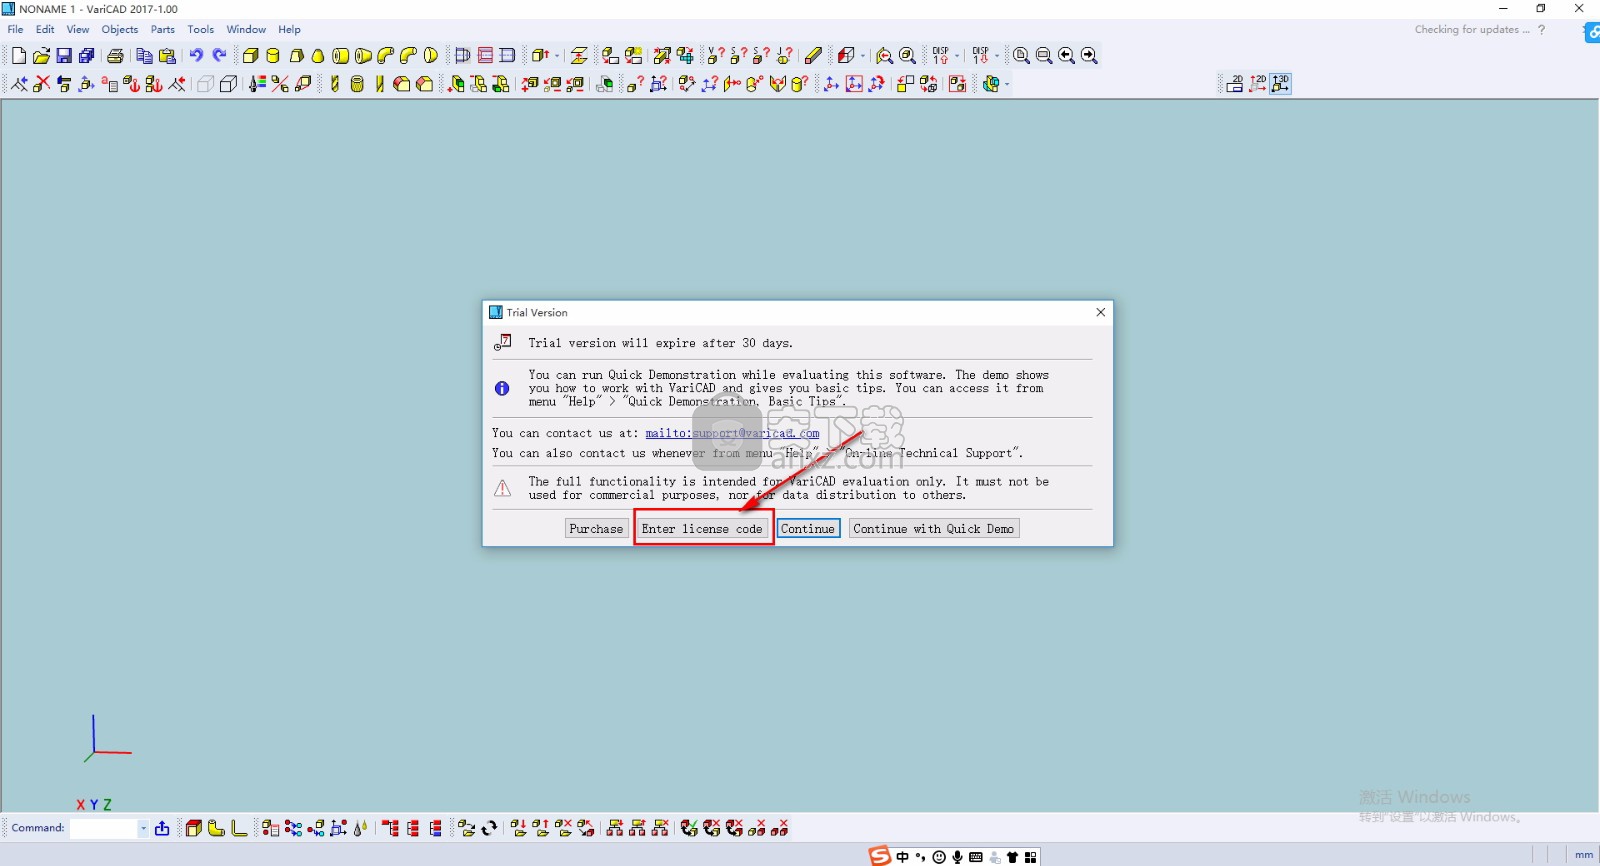Click the percent scale icon
The height and width of the screenshot is (866, 1600).
click(280, 84)
